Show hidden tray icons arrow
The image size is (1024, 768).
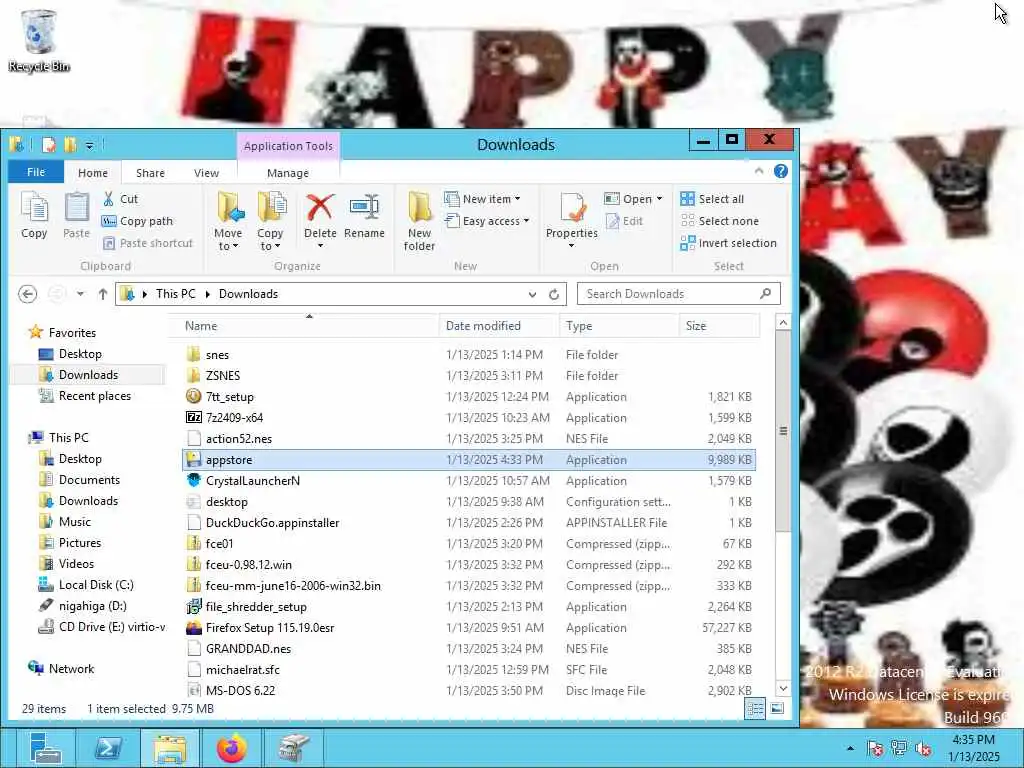point(850,748)
